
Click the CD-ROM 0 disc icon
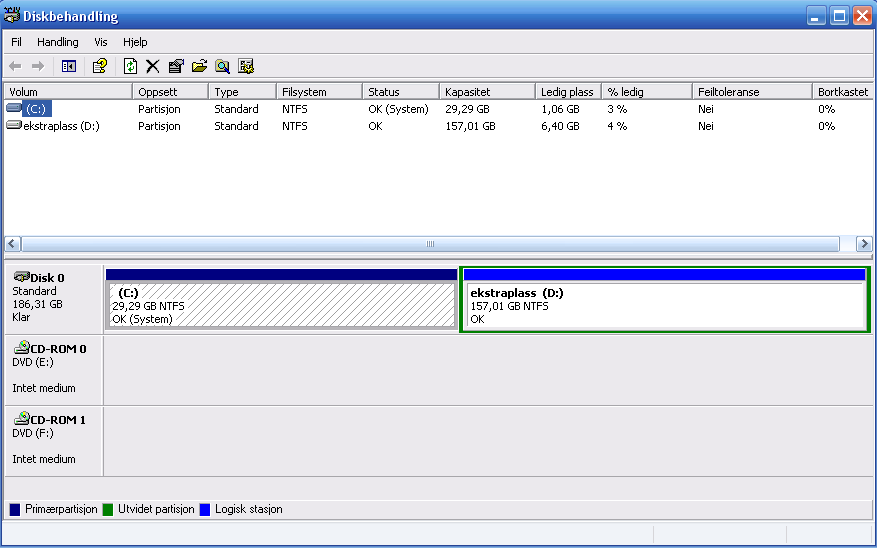[21, 348]
